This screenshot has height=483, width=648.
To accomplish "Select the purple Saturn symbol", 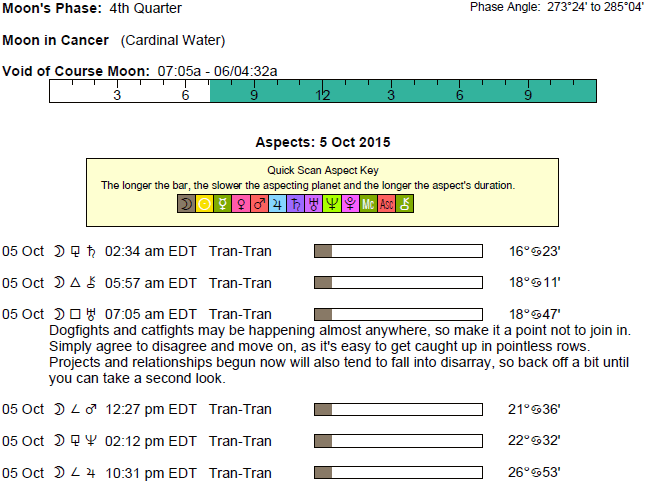I will pos(295,204).
